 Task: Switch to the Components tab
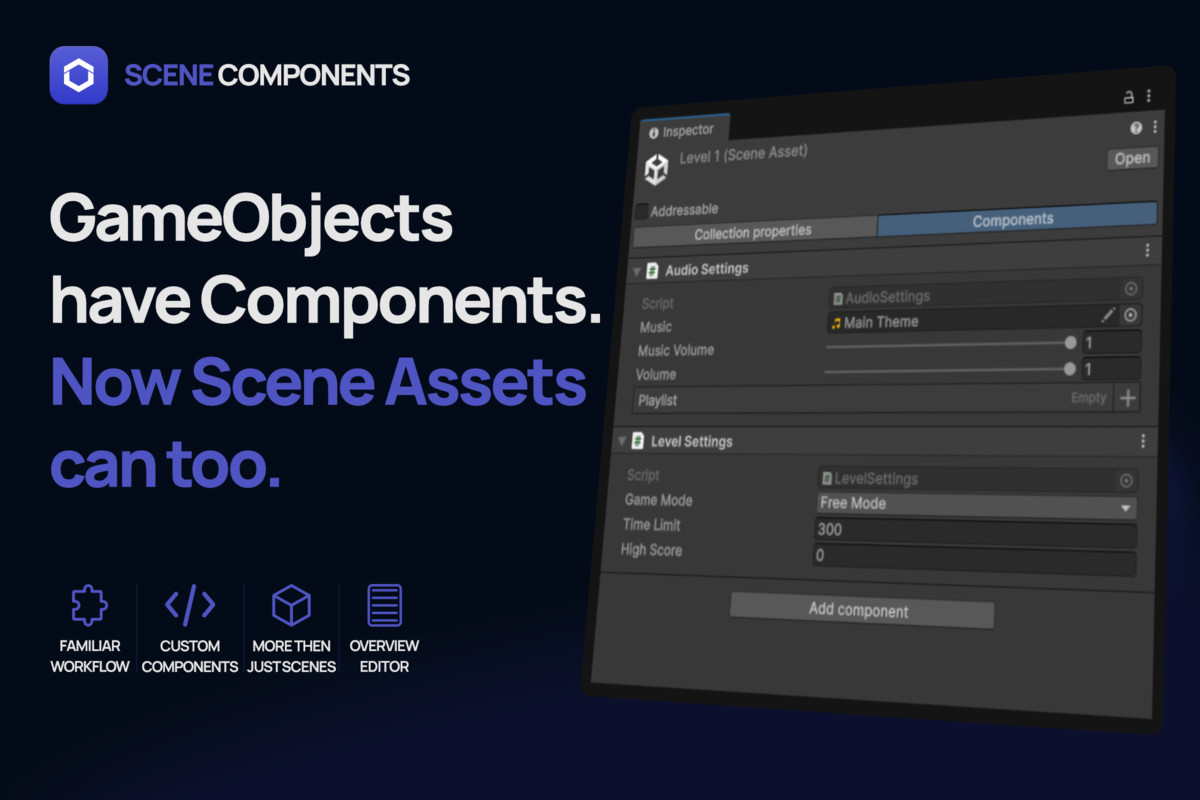pos(1016,219)
